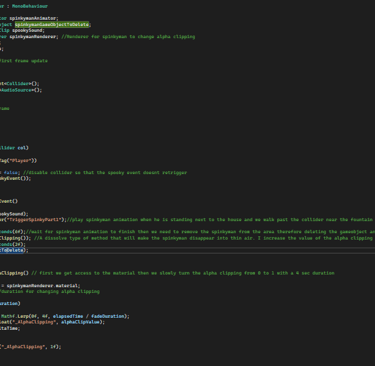The height and width of the screenshot is (366, 375).
Task: Click the comment about Renderer for spinkyman
Action: (128, 37)
